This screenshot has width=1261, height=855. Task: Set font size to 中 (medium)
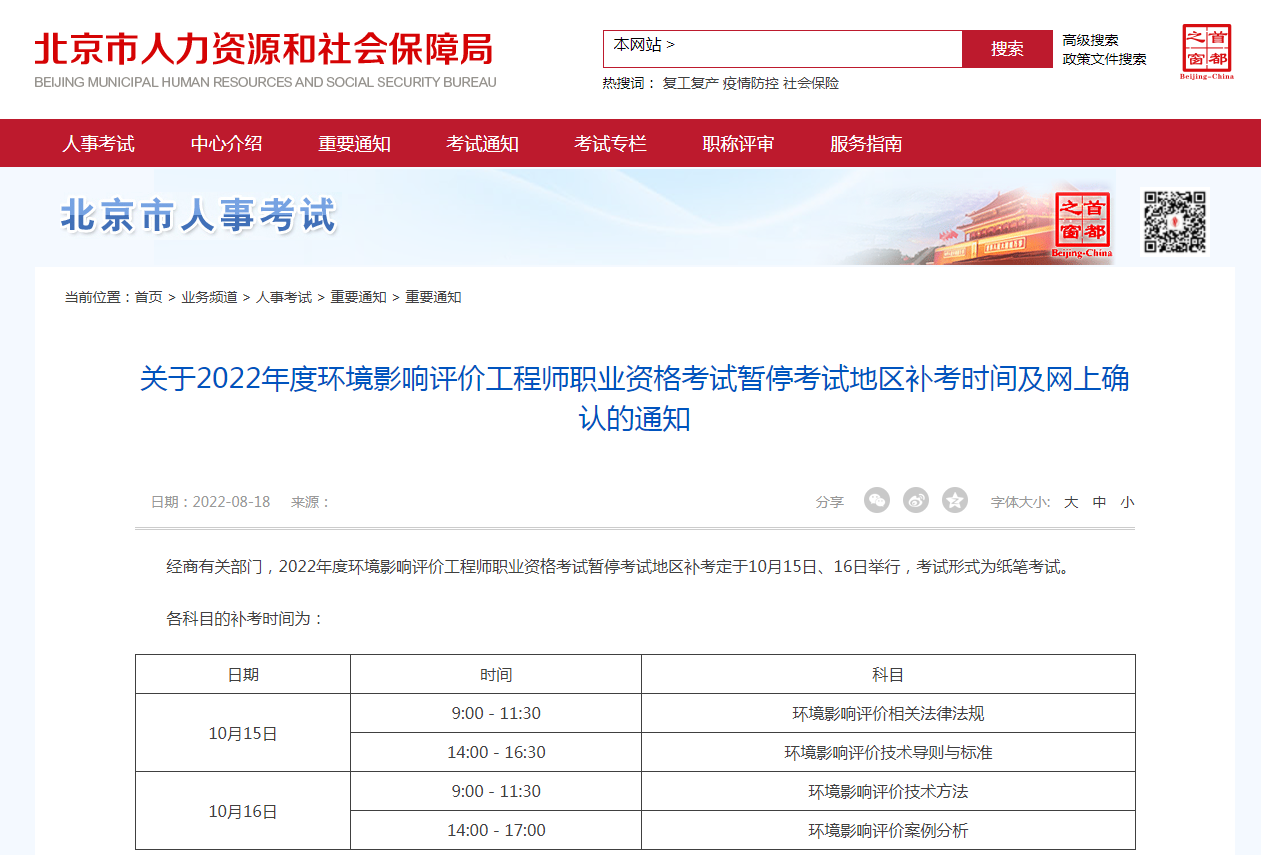click(x=1099, y=503)
